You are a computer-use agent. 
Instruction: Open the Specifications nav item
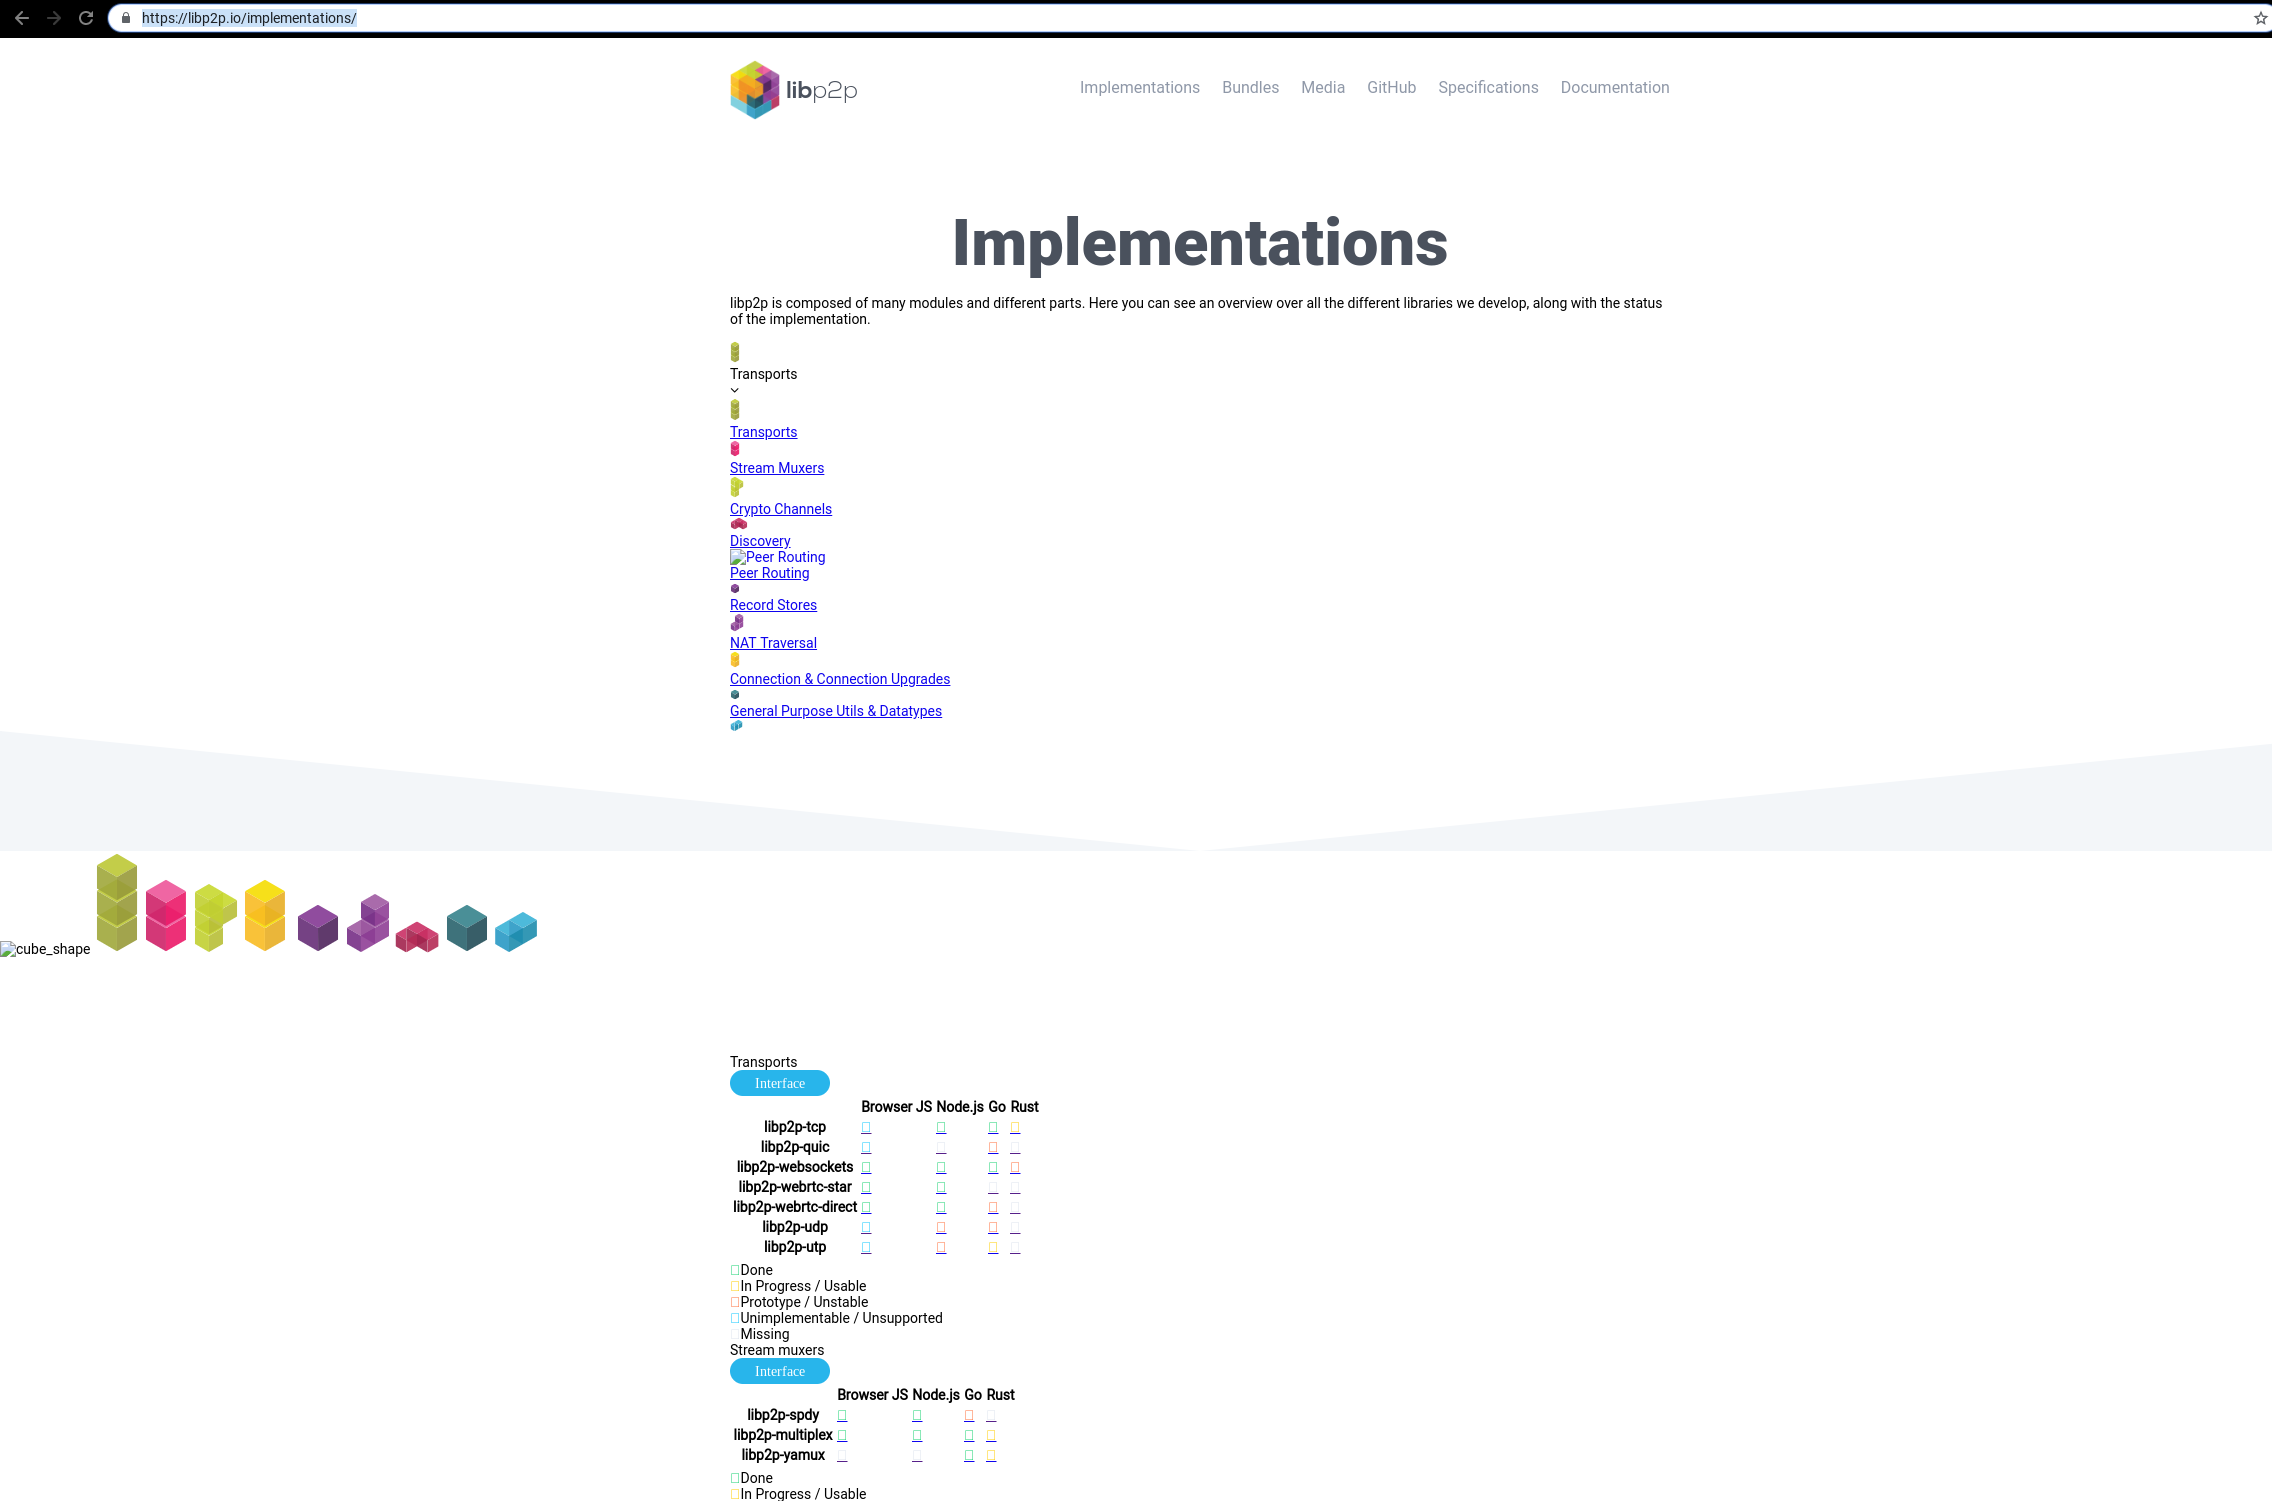[1488, 88]
